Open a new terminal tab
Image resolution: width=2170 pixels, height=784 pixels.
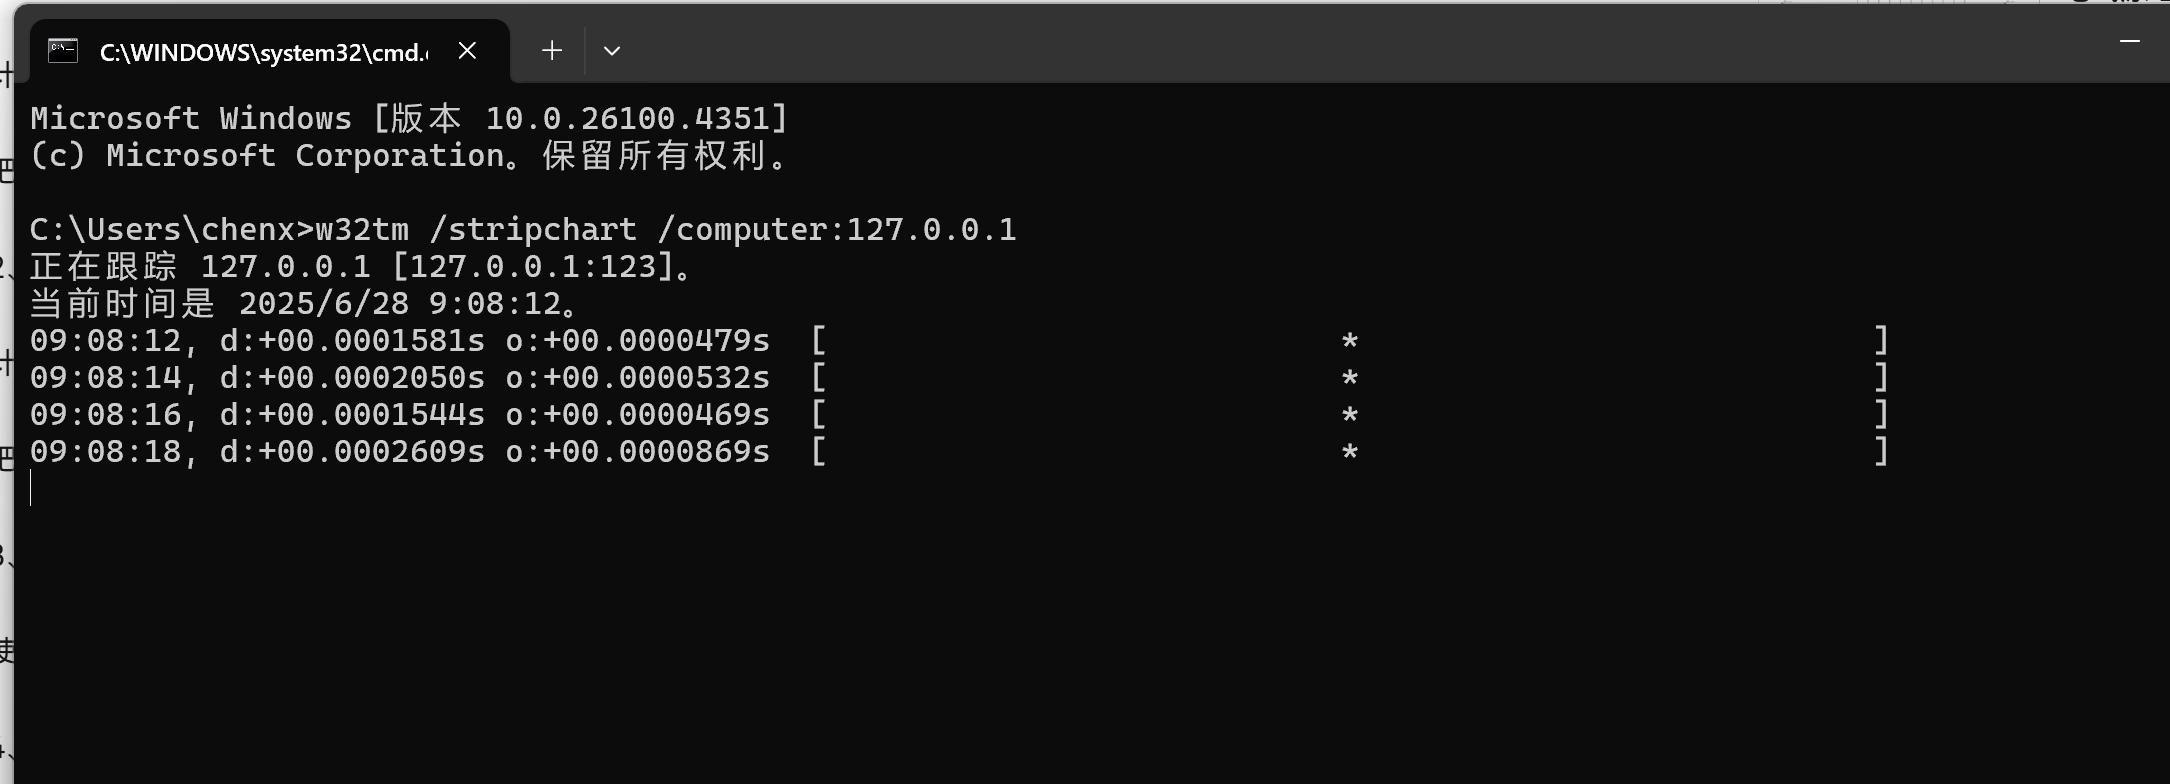pos(552,50)
